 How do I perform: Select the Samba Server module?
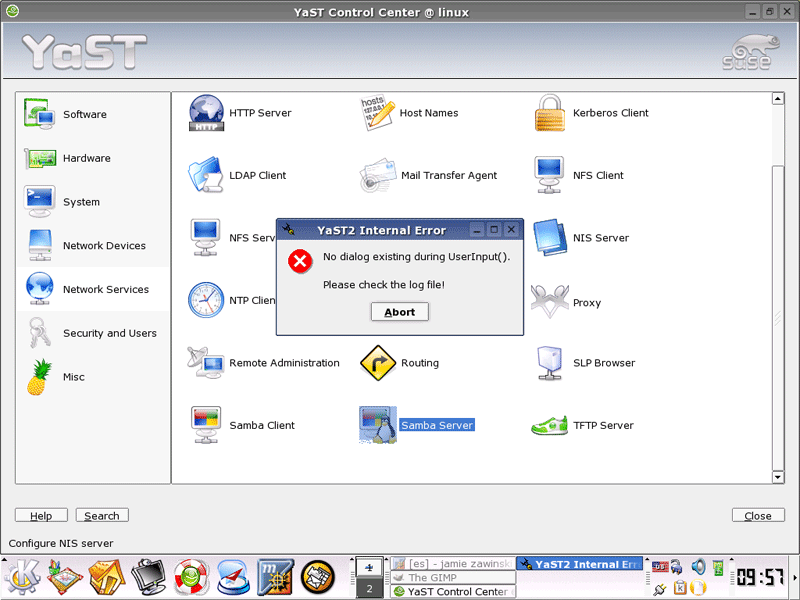coord(417,425)
